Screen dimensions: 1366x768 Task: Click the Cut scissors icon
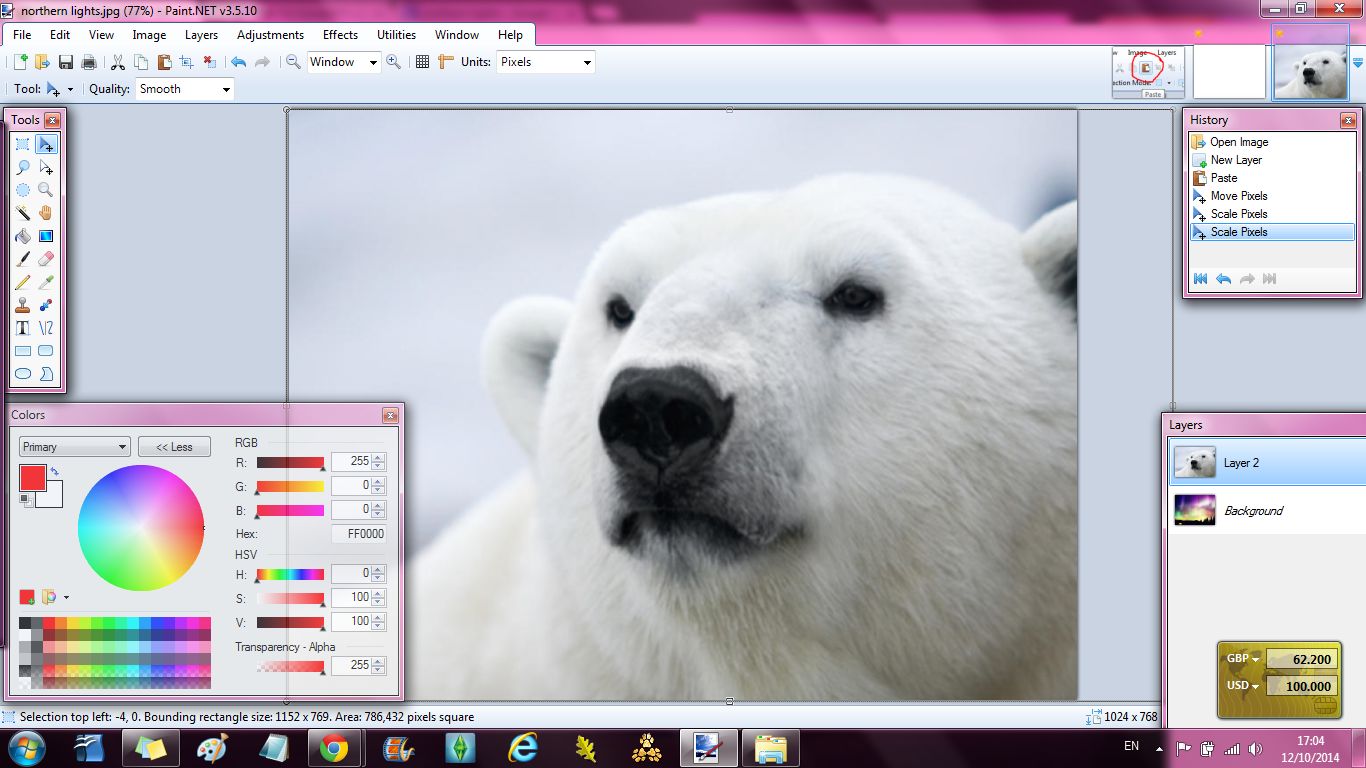(x=118, y=62)
